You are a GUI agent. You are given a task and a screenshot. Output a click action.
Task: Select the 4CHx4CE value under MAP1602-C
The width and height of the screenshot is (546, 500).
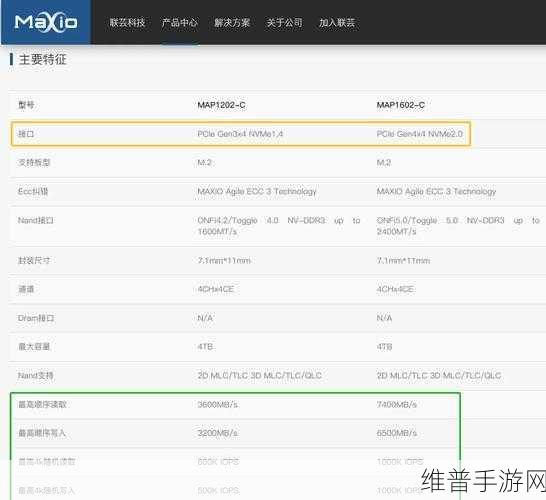tap(395, 289)
